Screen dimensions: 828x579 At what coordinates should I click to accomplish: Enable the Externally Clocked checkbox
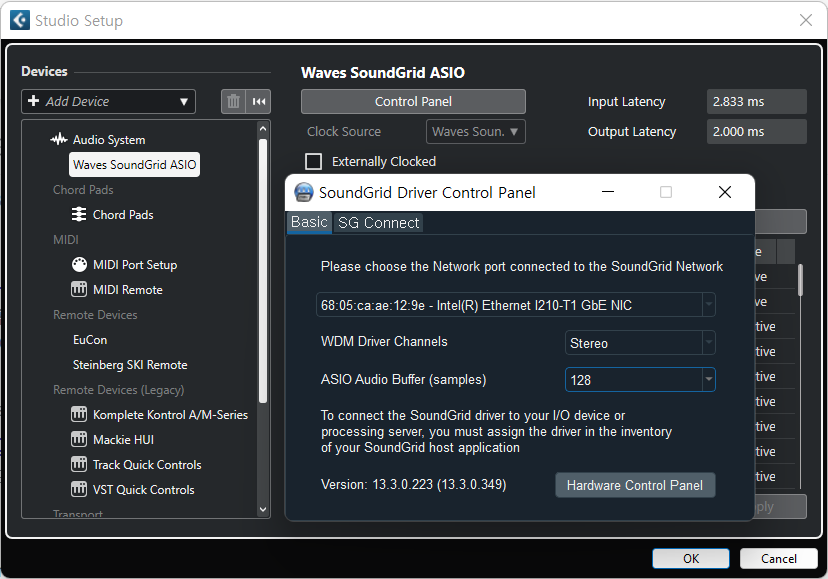pos(314,162)
